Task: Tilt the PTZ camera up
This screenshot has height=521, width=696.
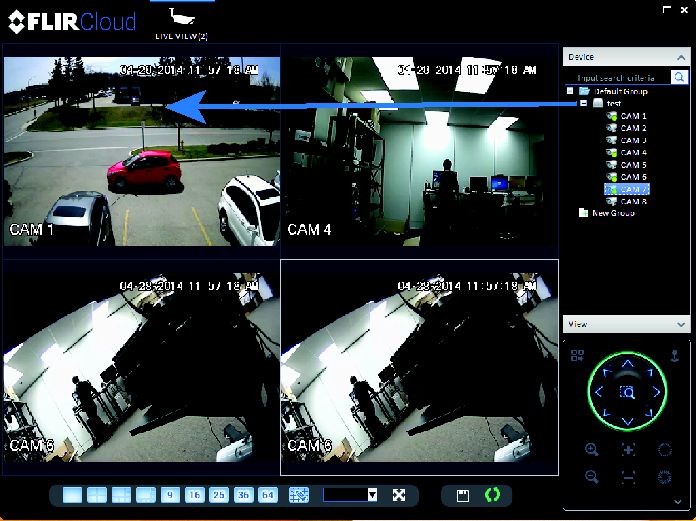Action: (x=628, y=364)
